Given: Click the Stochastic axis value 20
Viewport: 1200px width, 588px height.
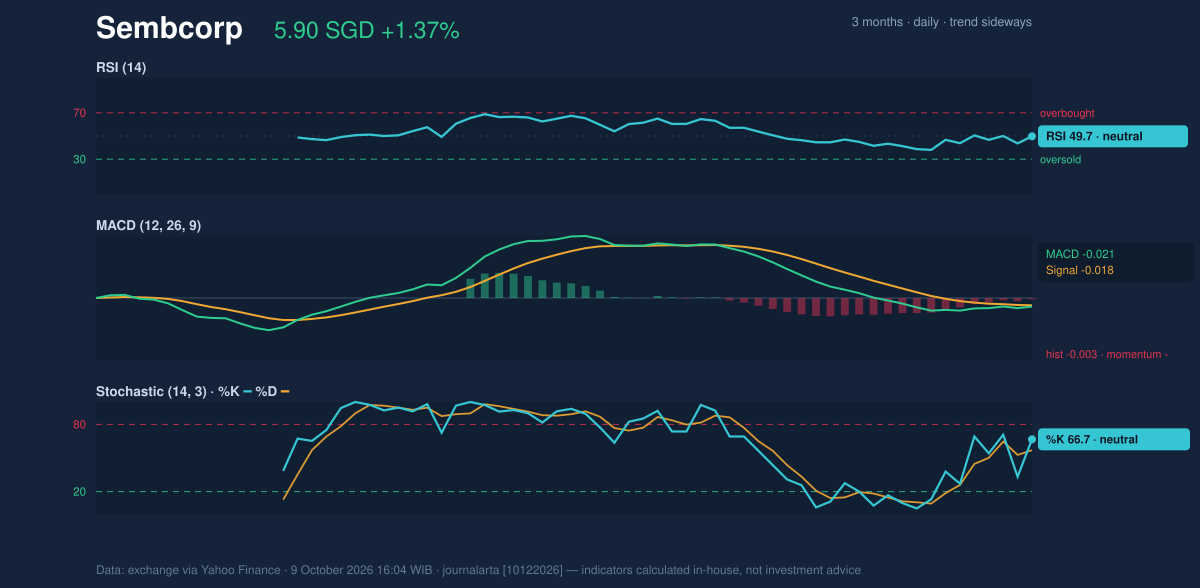Looking at the screenshot, I should pos(79,491).
